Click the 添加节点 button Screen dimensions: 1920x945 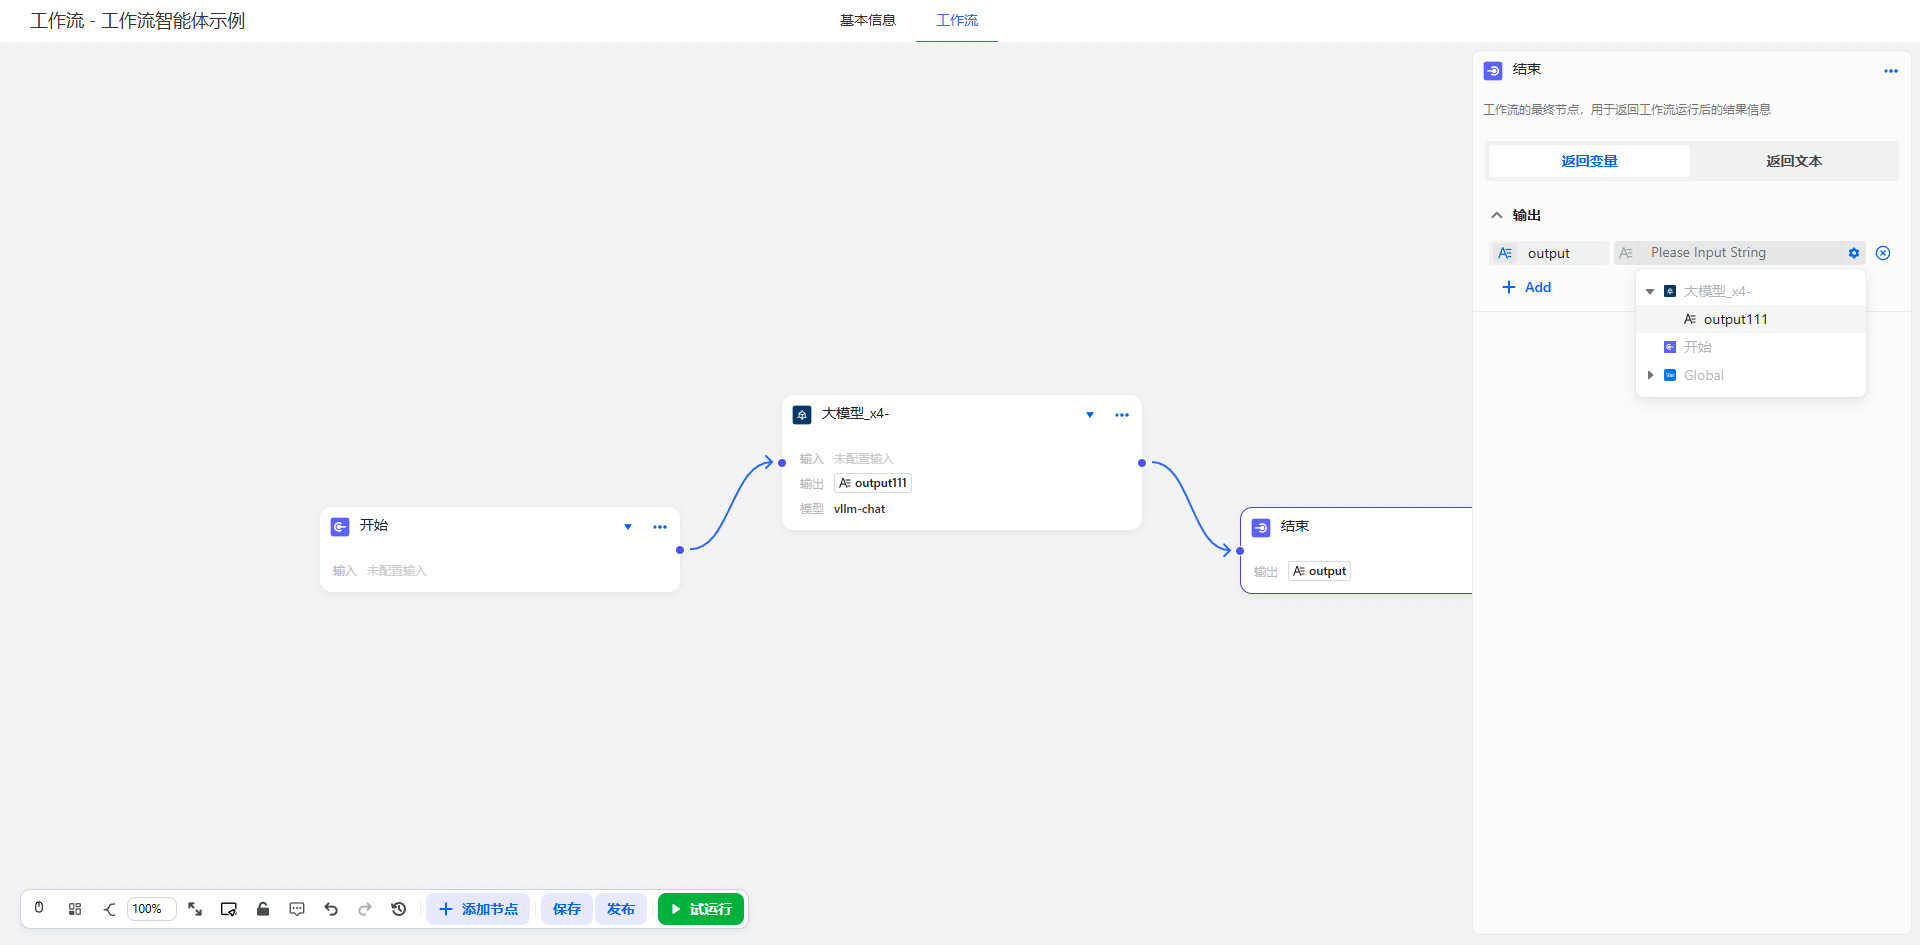[x=478, y=909]
